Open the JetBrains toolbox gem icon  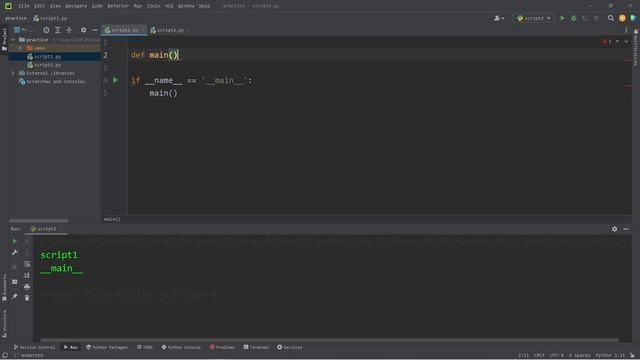point(633,18)
